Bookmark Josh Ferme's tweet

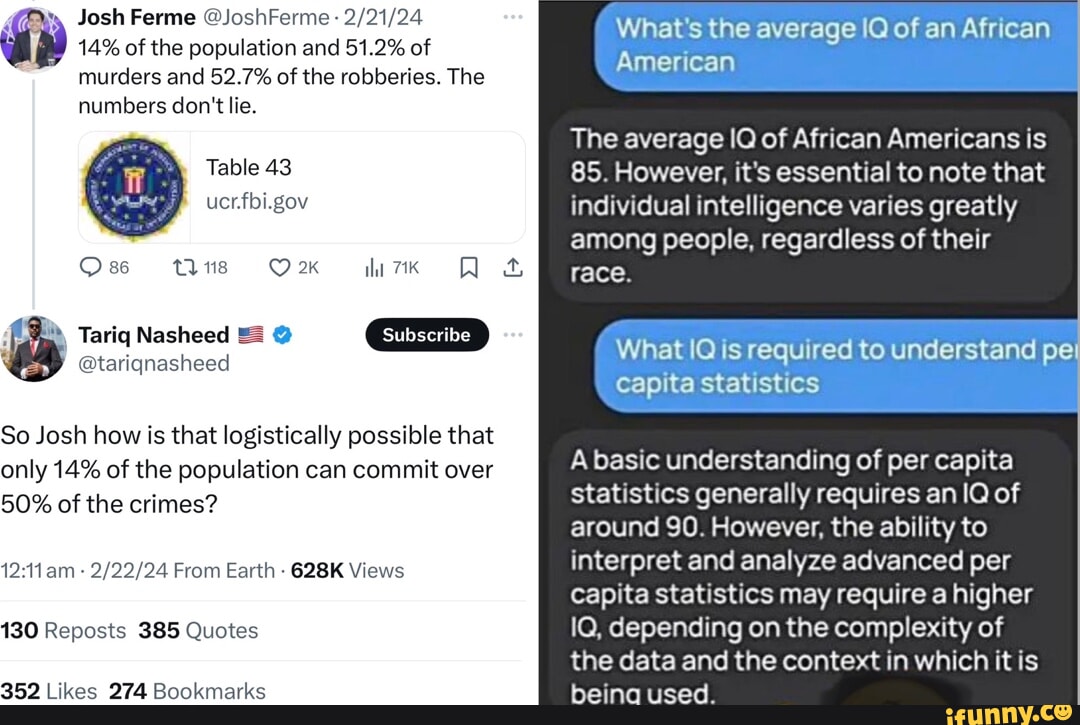click(468, 267)
